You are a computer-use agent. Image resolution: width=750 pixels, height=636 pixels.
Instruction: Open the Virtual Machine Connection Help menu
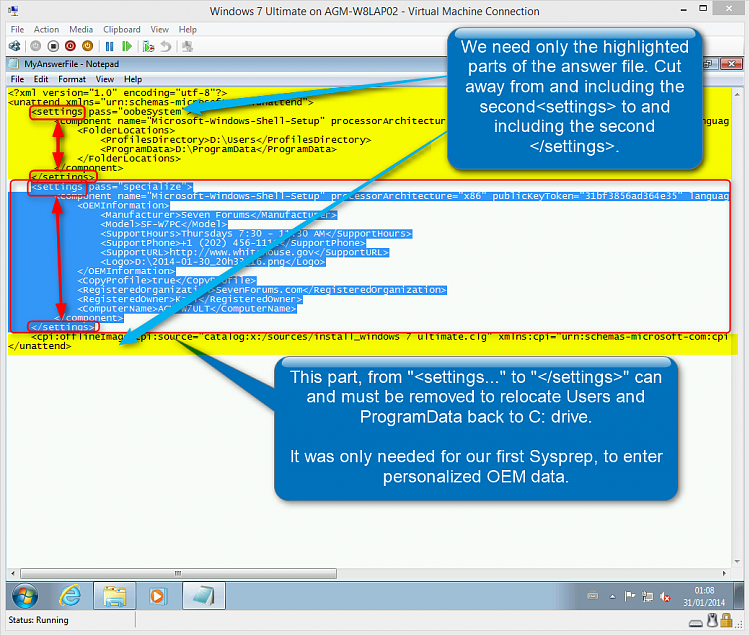tap(188, 30)
